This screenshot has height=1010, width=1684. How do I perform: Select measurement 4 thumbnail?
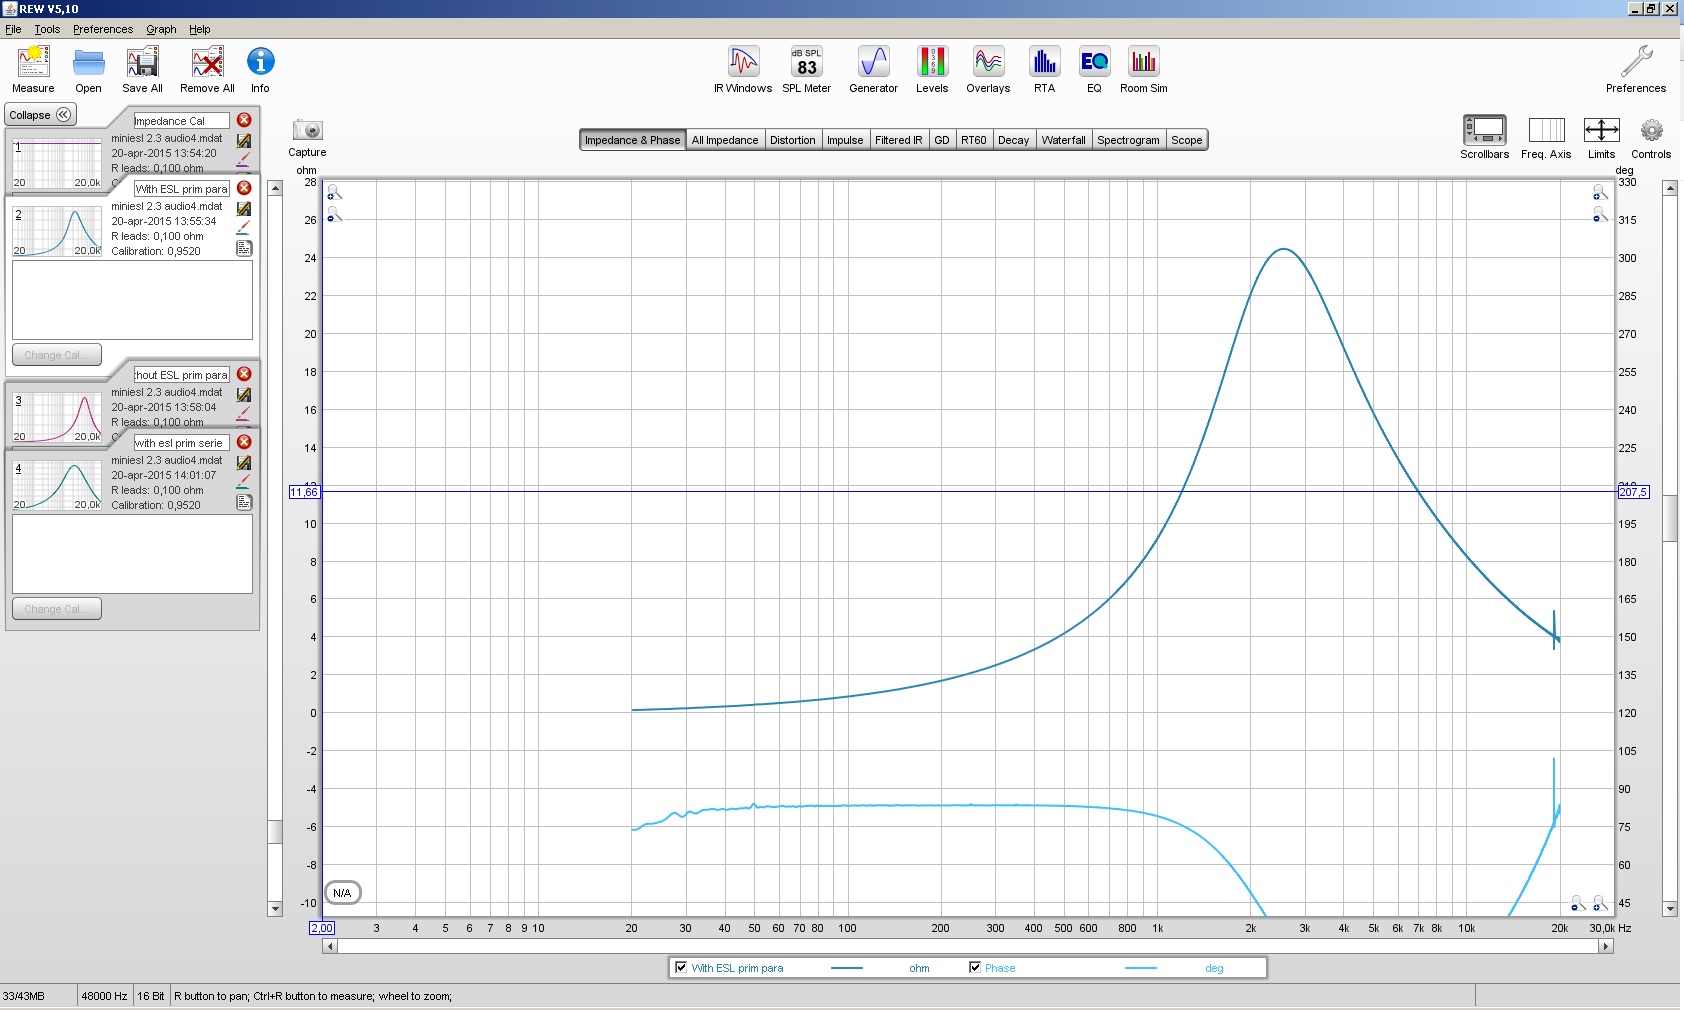[57, 485]
